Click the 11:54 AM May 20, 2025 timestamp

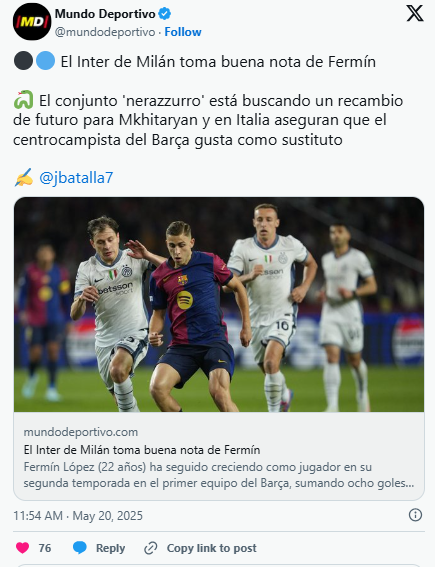pos(78,515)
